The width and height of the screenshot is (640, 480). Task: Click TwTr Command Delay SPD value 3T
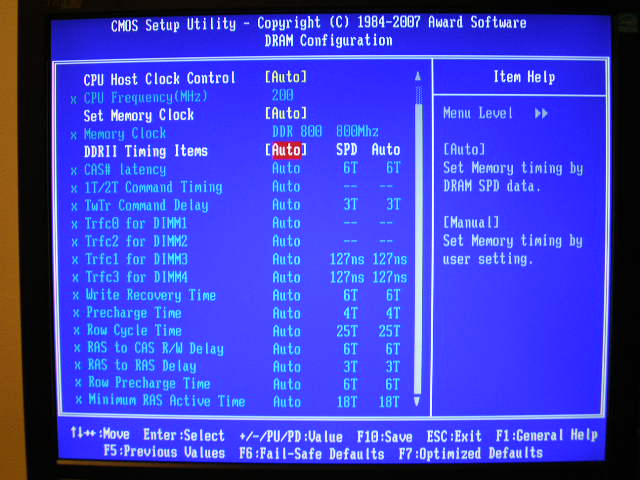(350, 204)
